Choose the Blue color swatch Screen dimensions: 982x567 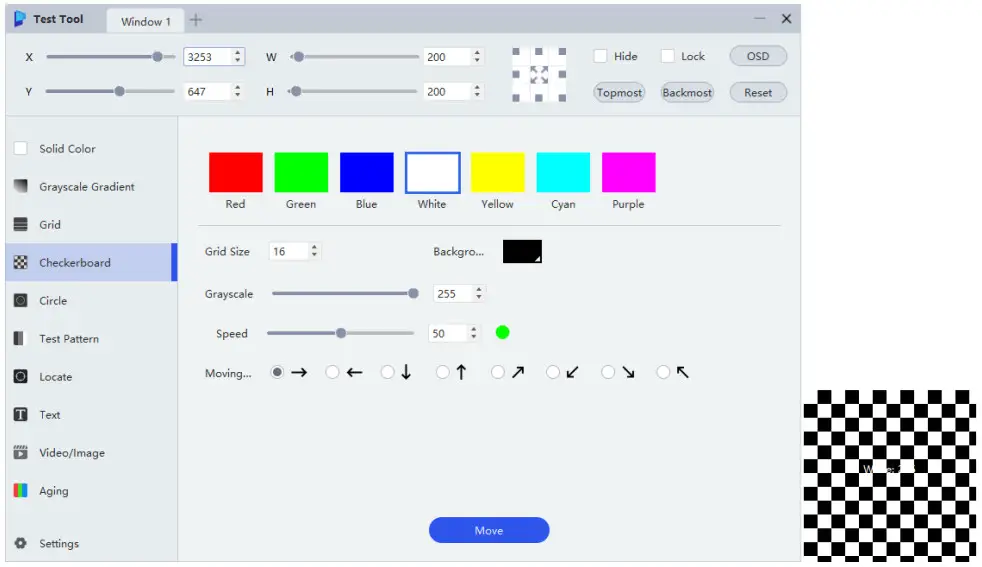click(366, 172)
